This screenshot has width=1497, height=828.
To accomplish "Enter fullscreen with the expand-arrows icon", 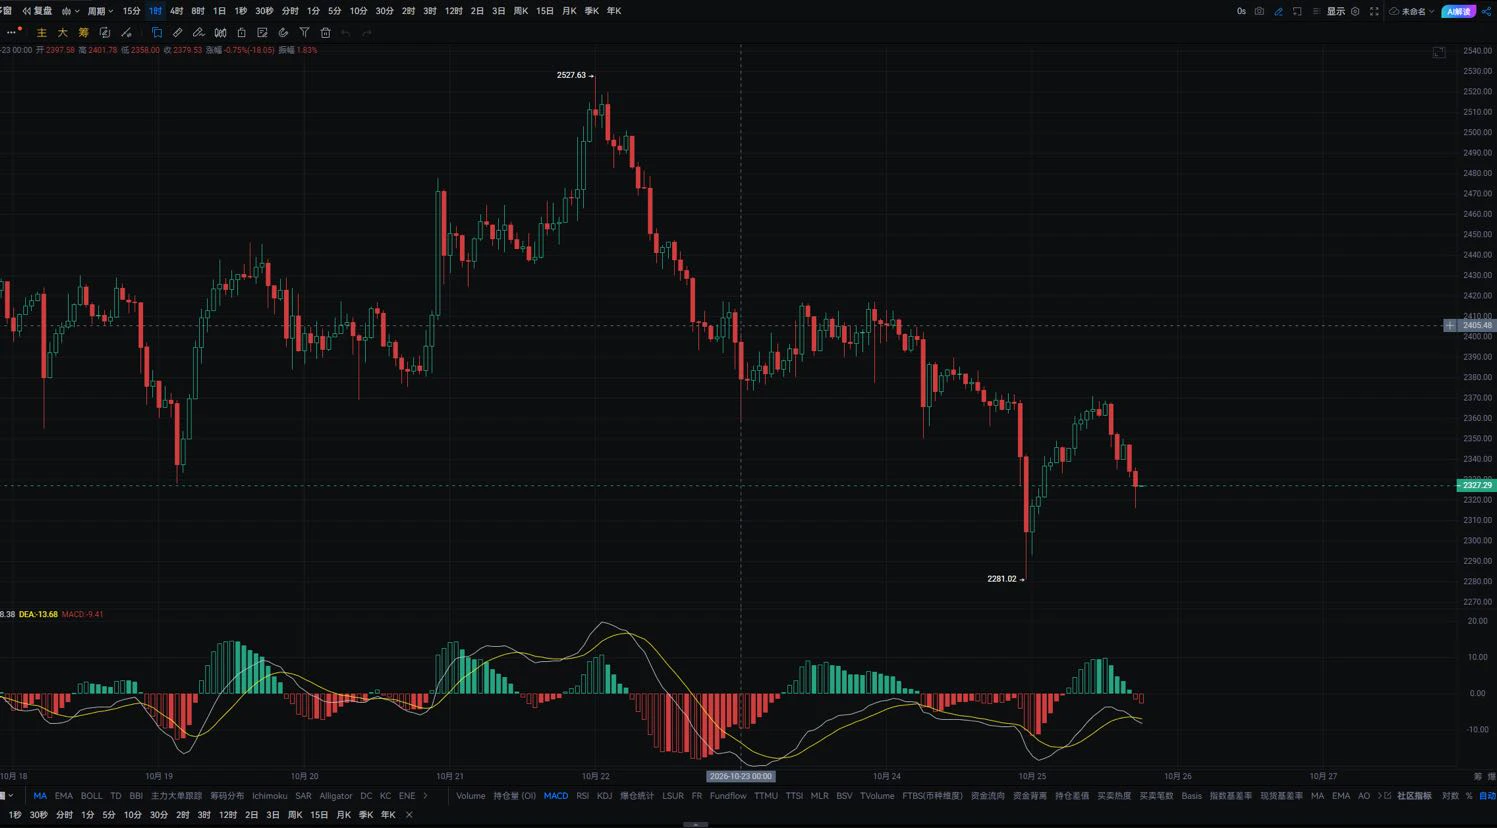I will 1374,11.
